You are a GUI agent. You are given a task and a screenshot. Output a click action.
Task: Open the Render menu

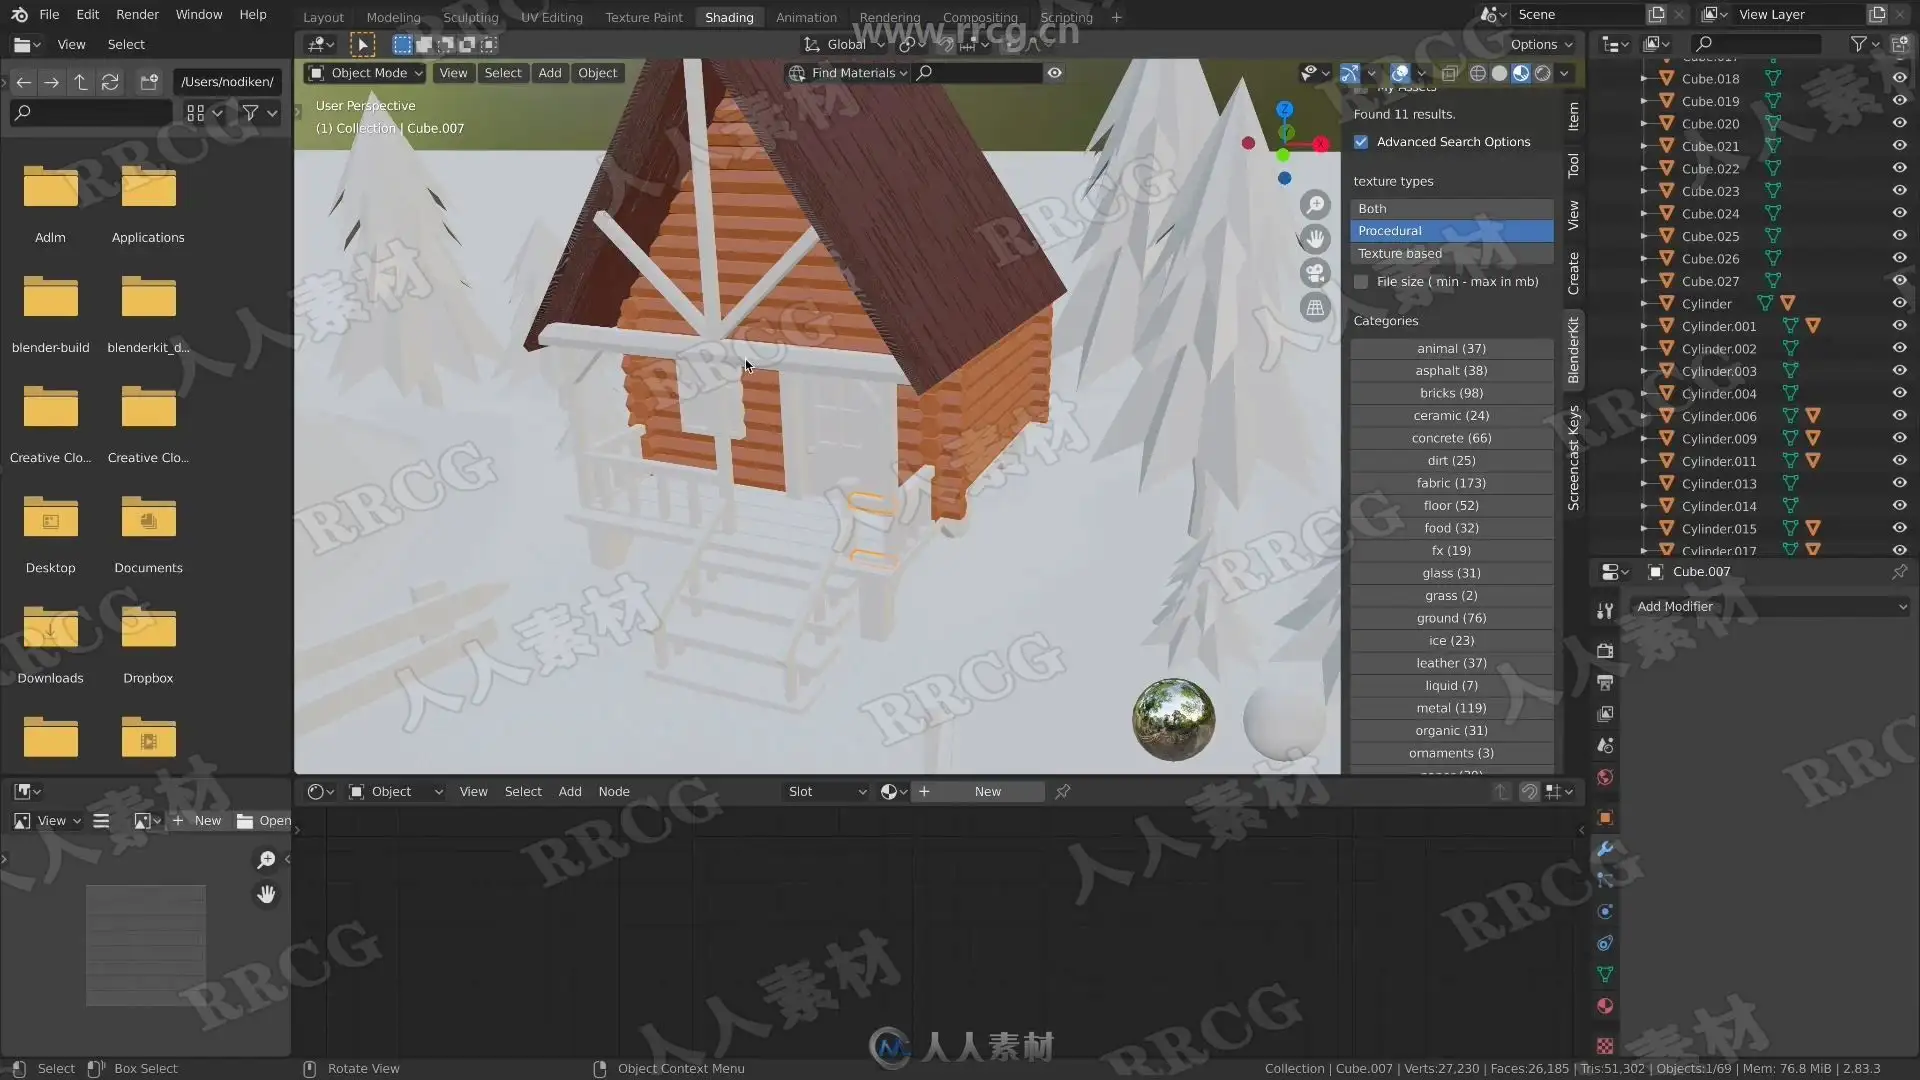click(137, 15)
